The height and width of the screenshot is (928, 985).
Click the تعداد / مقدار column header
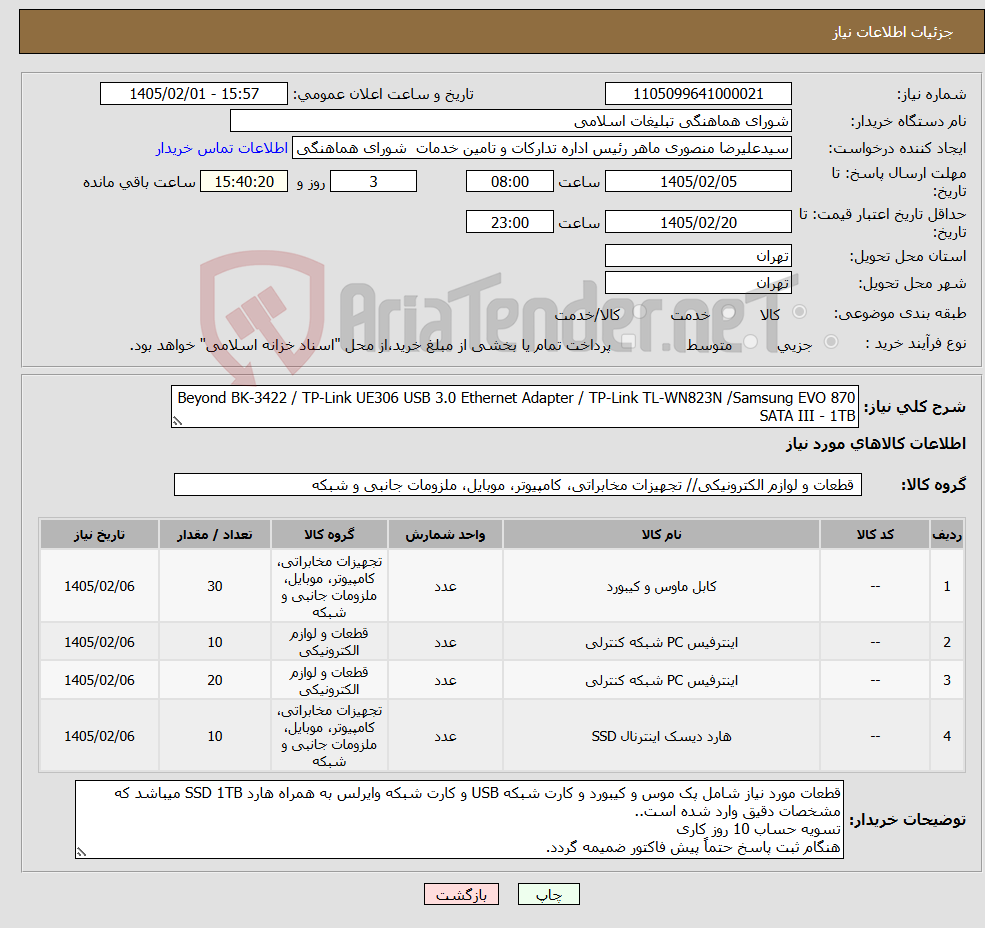(x=215, y=534)
